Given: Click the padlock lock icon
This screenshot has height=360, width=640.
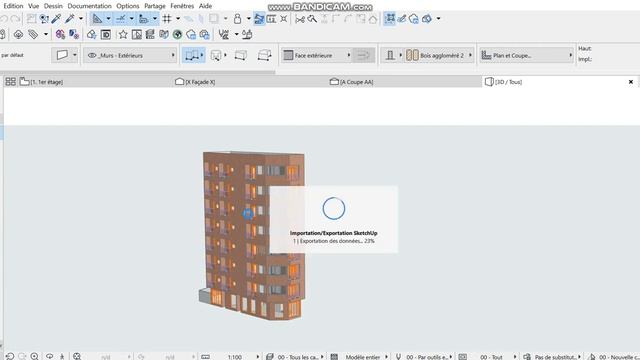Looking at the screenshot, I should coord(238,18).
